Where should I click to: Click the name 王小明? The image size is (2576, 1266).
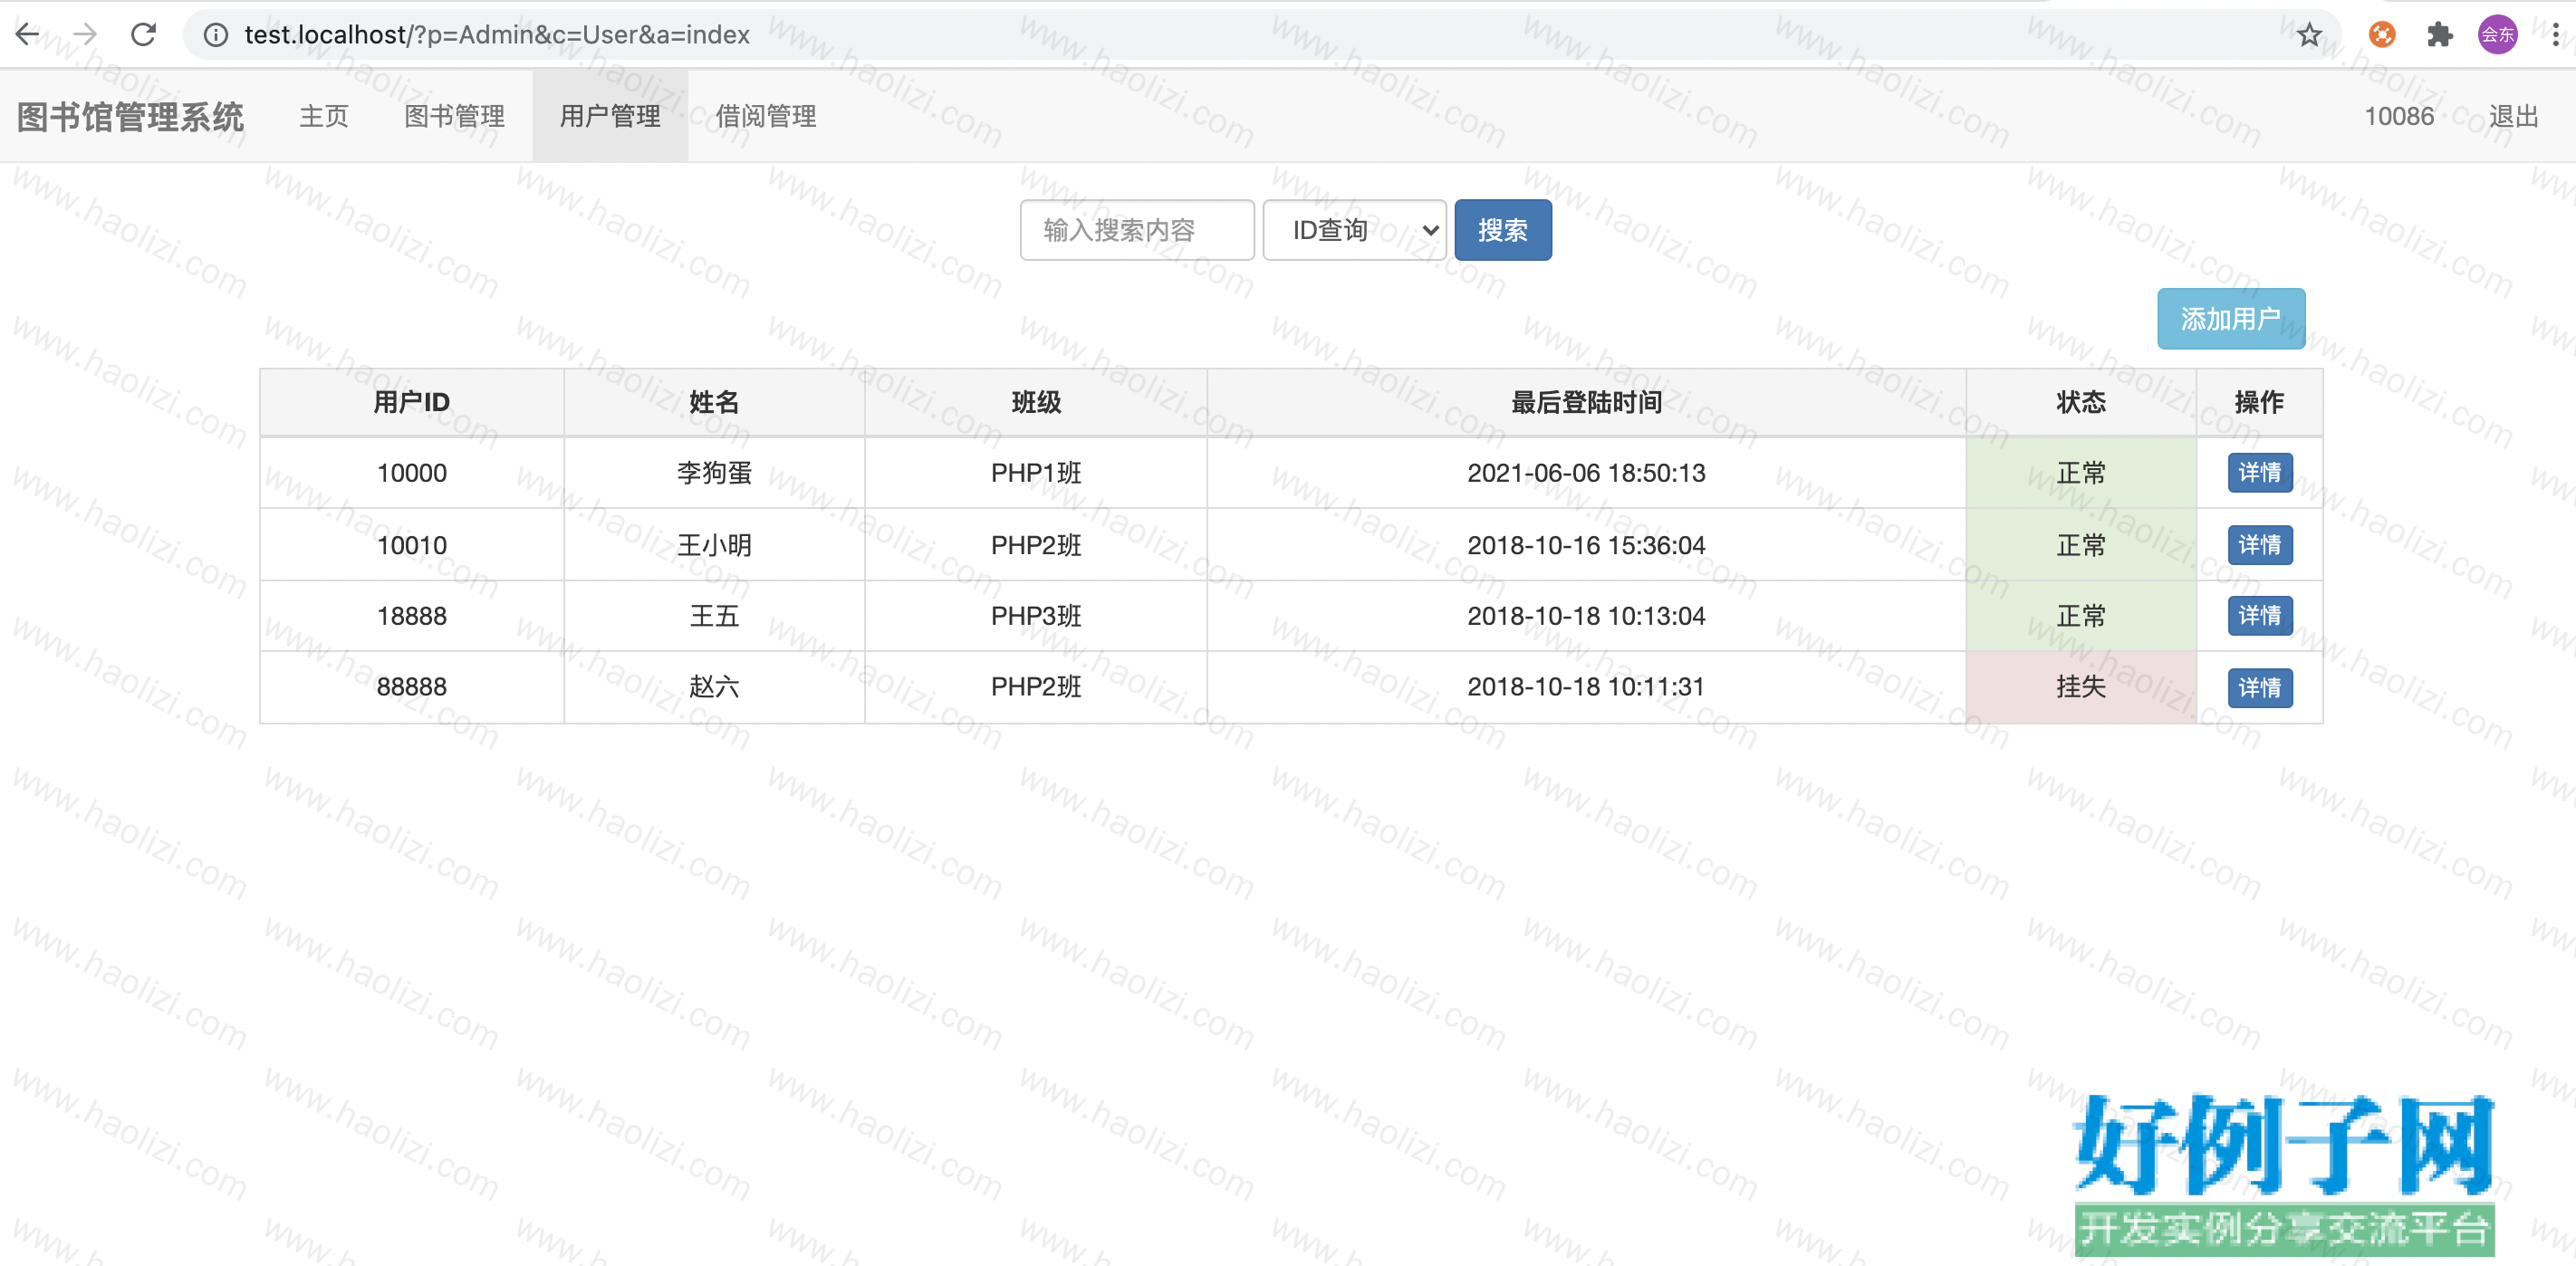pyautogui.click(x=714, y=545)
